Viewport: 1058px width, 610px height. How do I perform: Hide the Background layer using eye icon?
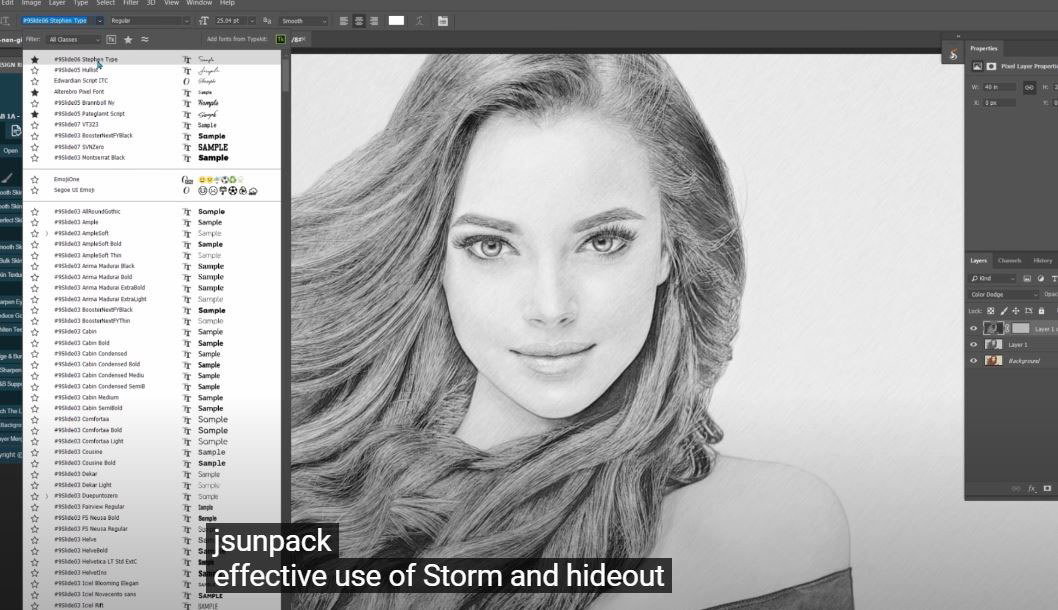[x=974, y=361]
